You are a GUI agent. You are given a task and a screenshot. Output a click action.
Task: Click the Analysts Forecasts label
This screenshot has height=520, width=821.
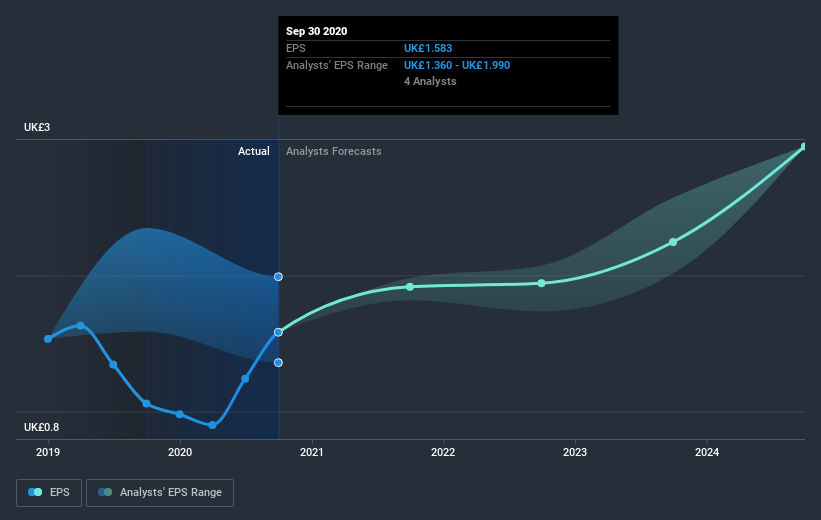[334, 151]
